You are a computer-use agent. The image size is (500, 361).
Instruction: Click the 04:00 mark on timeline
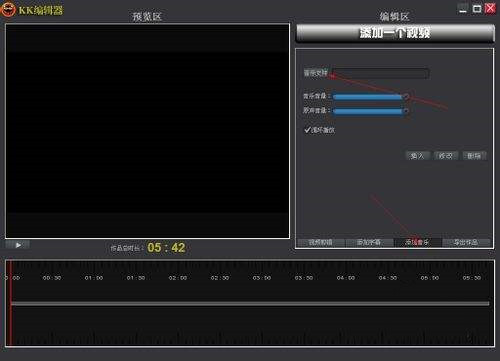click(x=346, y=278)
